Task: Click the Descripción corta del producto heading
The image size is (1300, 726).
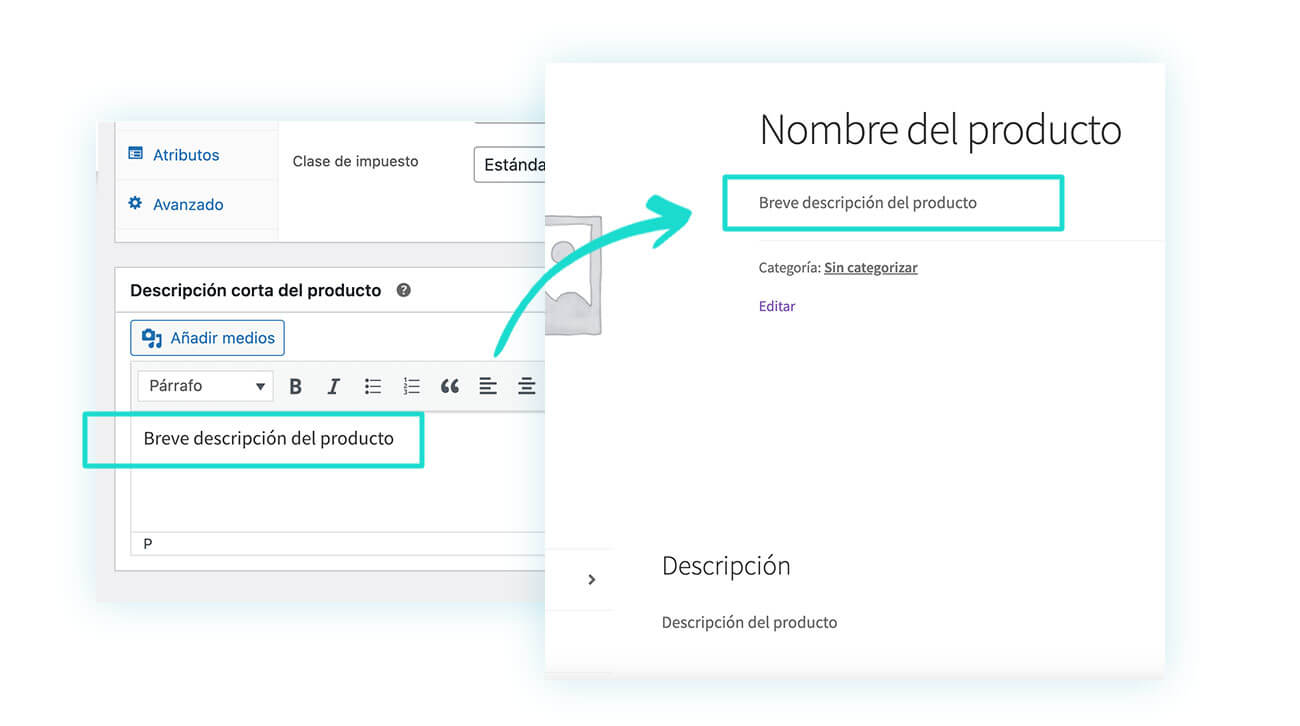Action: 256,290
